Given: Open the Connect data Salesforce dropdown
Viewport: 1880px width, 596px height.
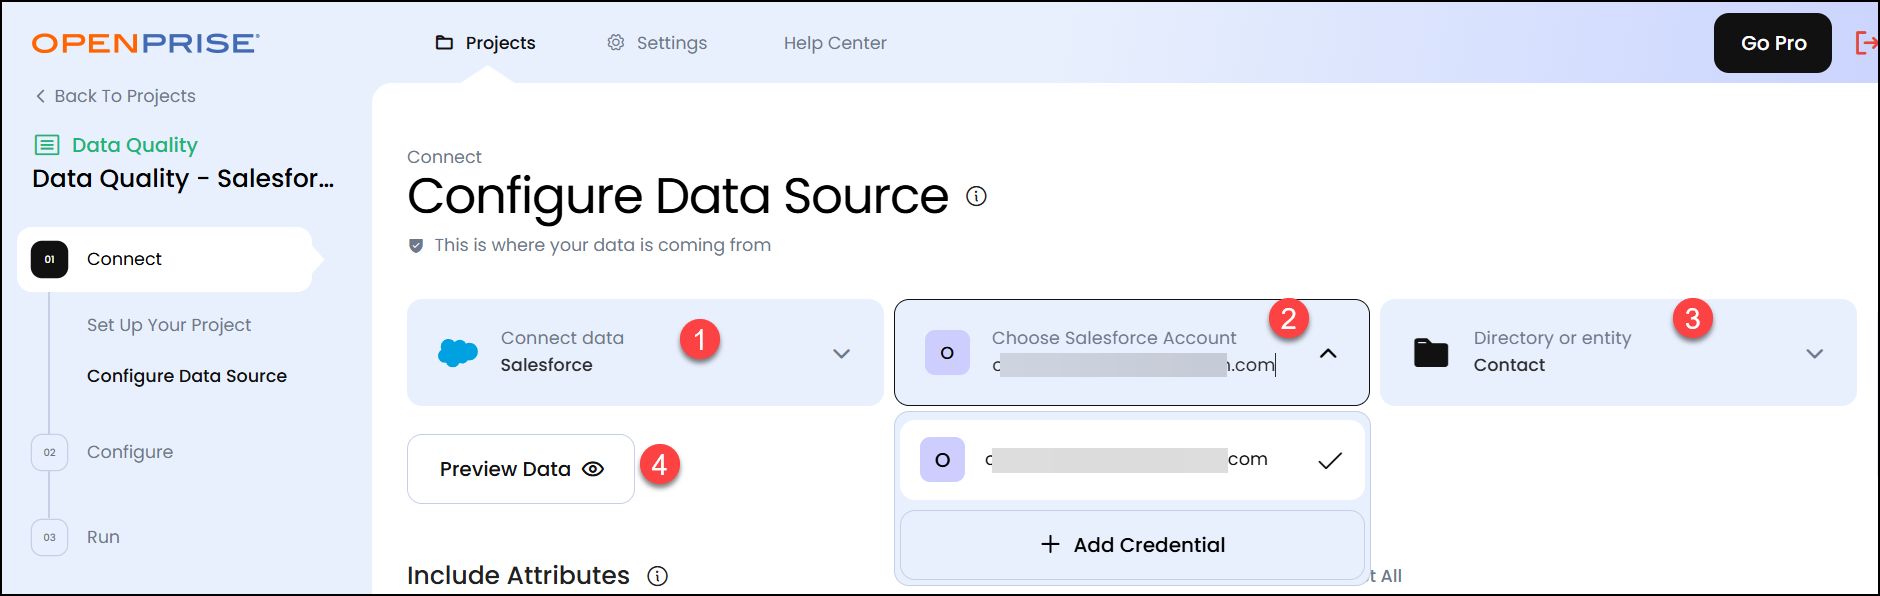Looking at the screenshot, I should 645,352.
